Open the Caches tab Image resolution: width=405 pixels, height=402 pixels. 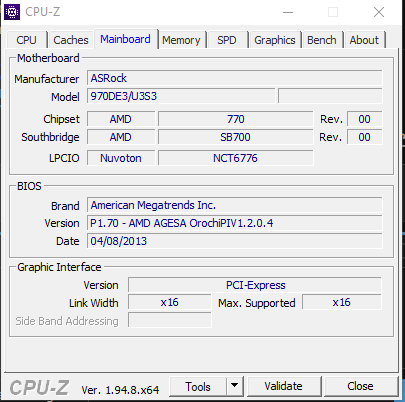(71, 40)
